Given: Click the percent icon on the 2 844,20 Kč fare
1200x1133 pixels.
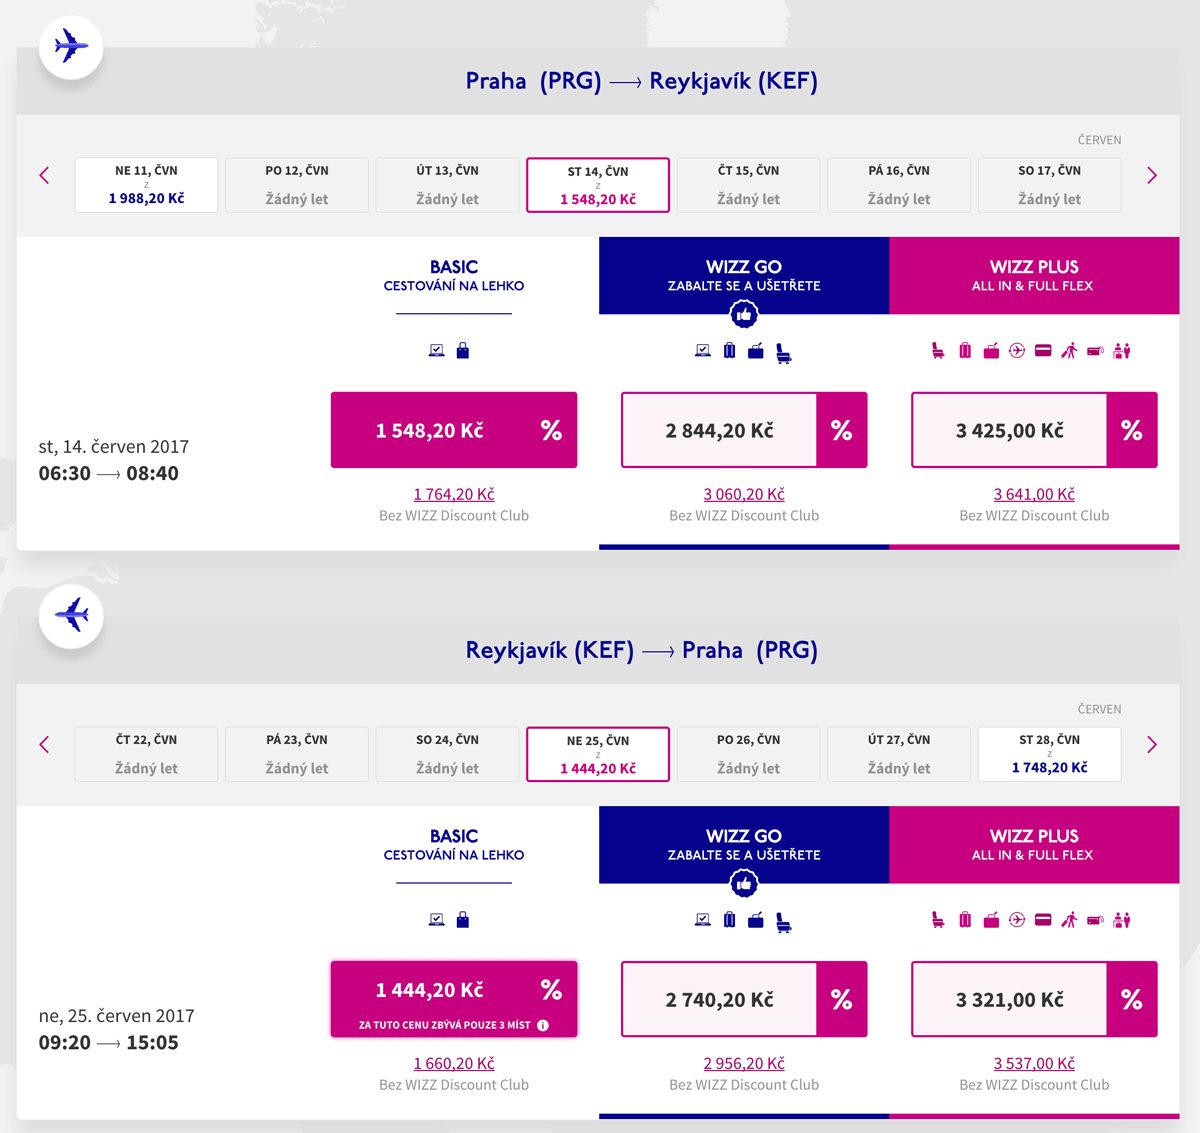Looking at the screenshot, I should click(x=841, y=431).
